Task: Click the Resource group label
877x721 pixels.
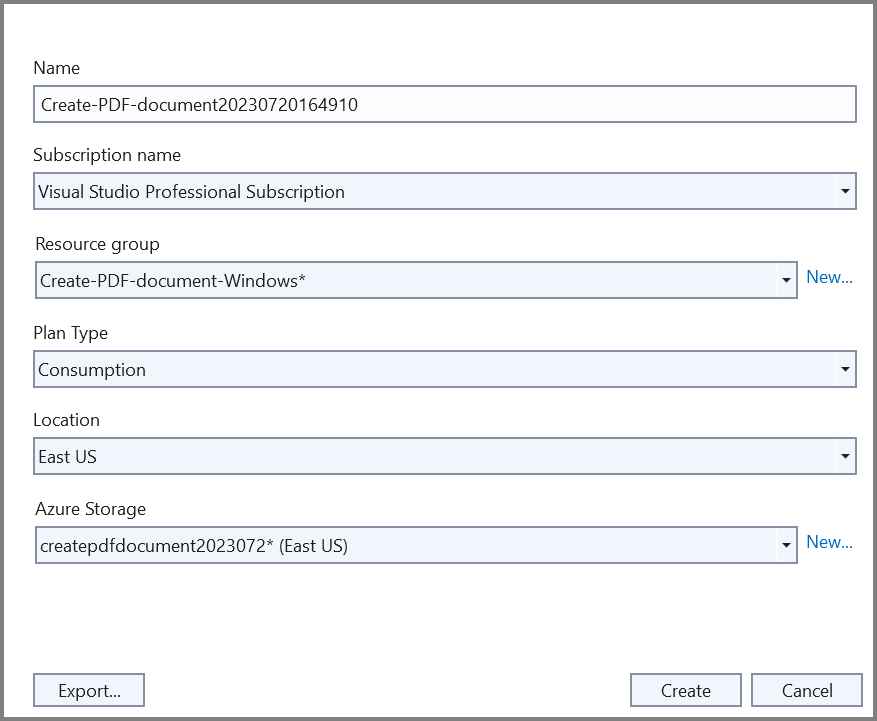Action: (97, 244)
